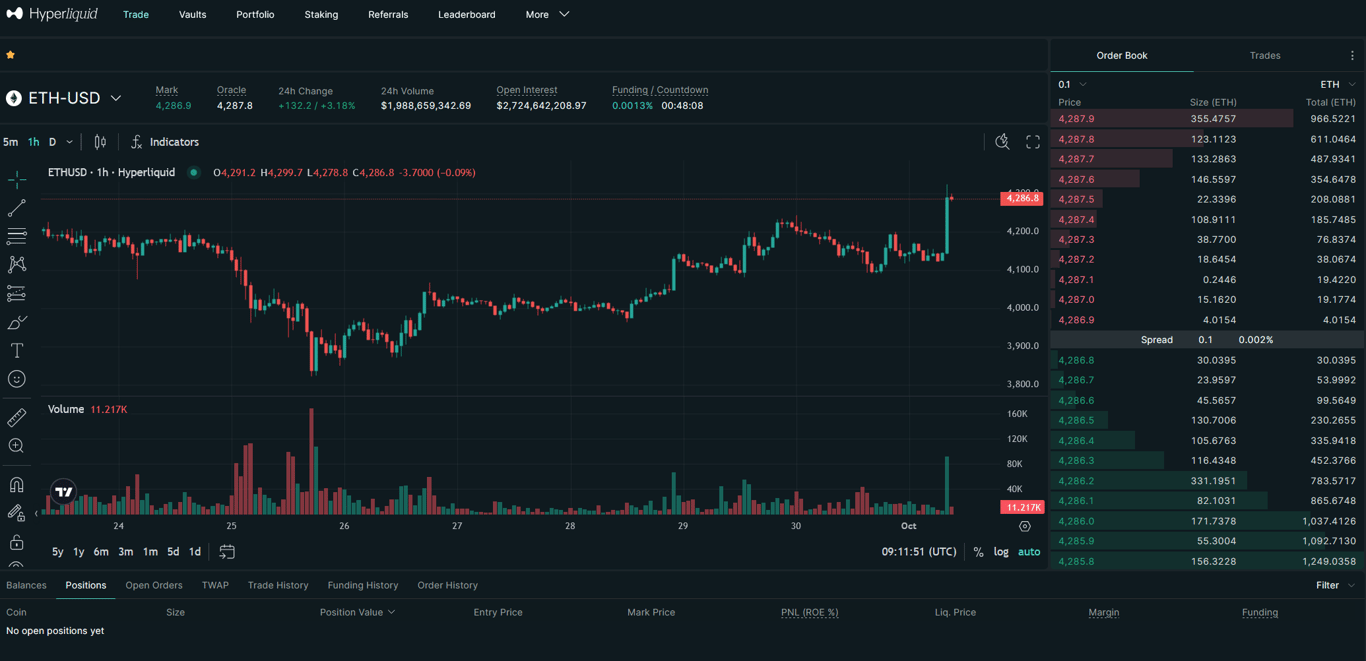The width and height of the screenshot is (1366, 661).
Task: Select the Measure ruler tool
Action: [16, 416]
